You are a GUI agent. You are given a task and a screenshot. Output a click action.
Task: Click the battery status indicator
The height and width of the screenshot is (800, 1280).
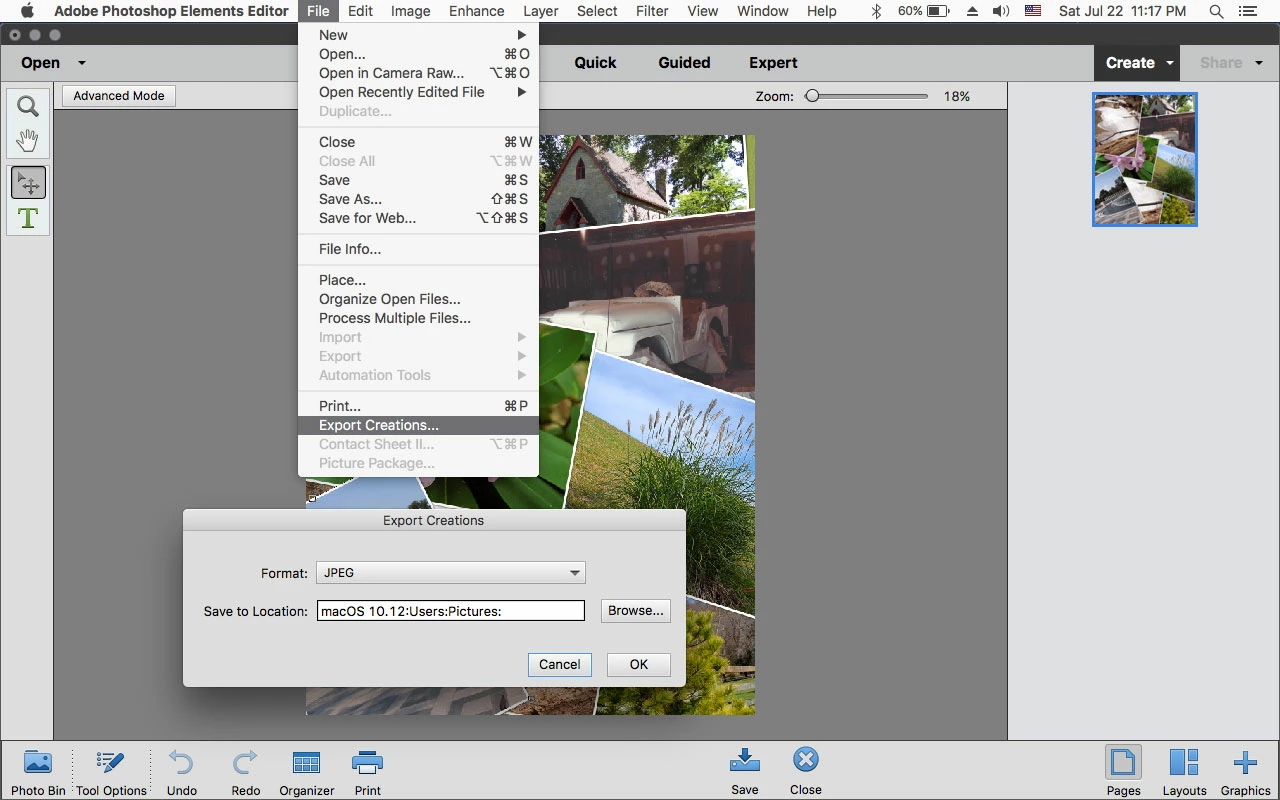[924, 11]
